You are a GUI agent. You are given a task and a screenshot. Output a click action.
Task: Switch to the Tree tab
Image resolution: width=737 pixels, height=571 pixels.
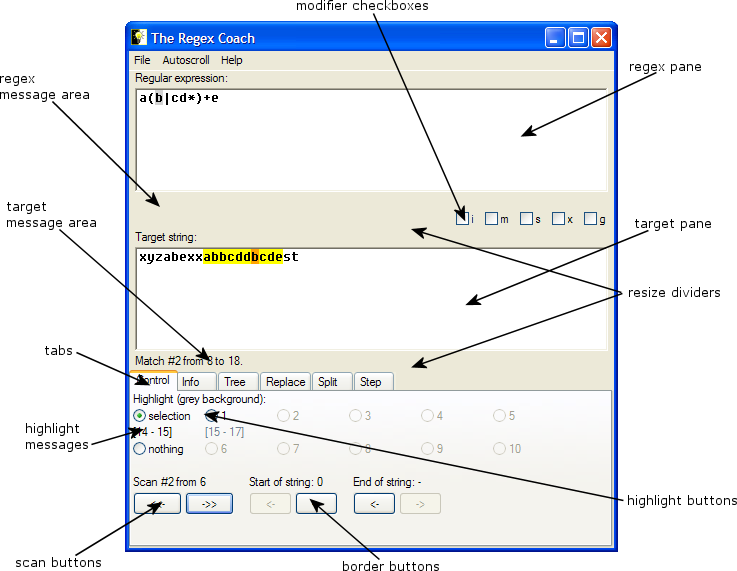tap(238, 382)
